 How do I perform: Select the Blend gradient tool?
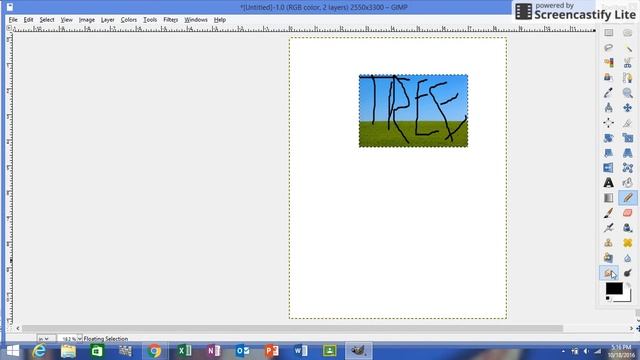[609, 198]
